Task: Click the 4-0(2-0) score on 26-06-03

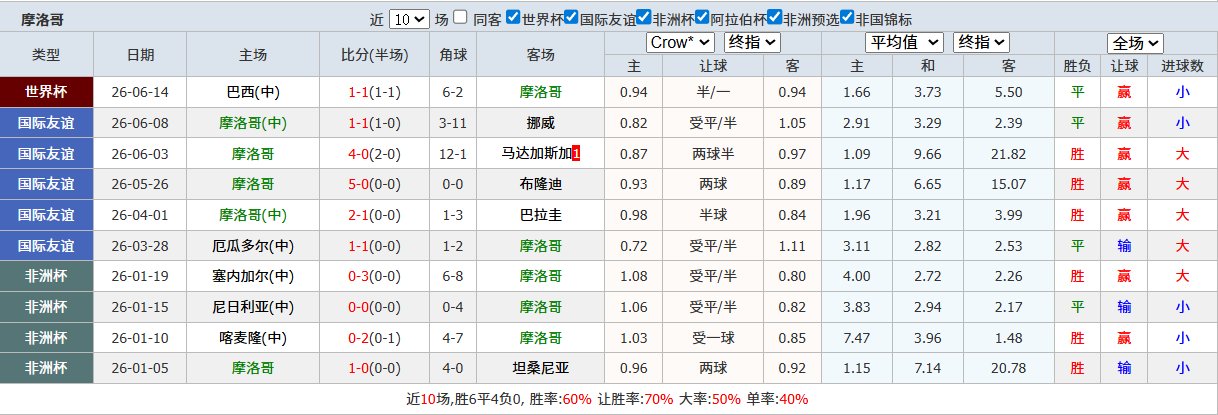Action: pyautogui.click(x=374, y=154)
